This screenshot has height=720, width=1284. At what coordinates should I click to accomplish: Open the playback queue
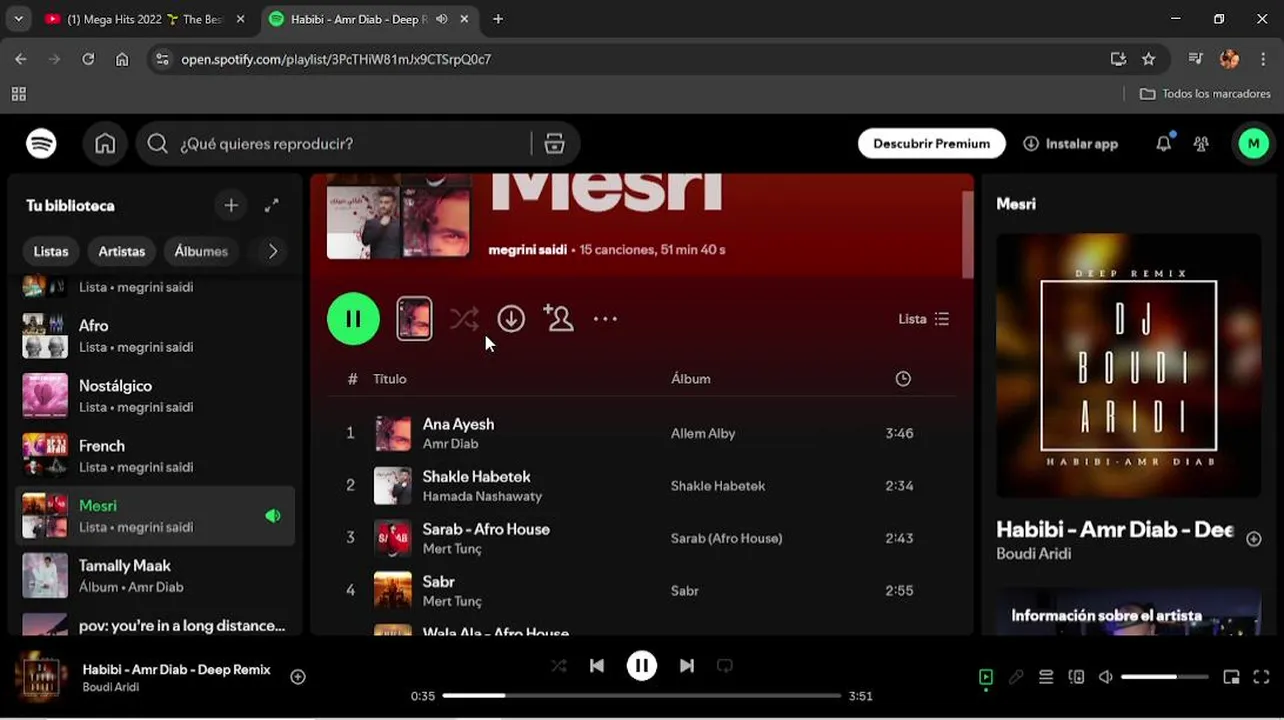click(x=1046, y=677)
